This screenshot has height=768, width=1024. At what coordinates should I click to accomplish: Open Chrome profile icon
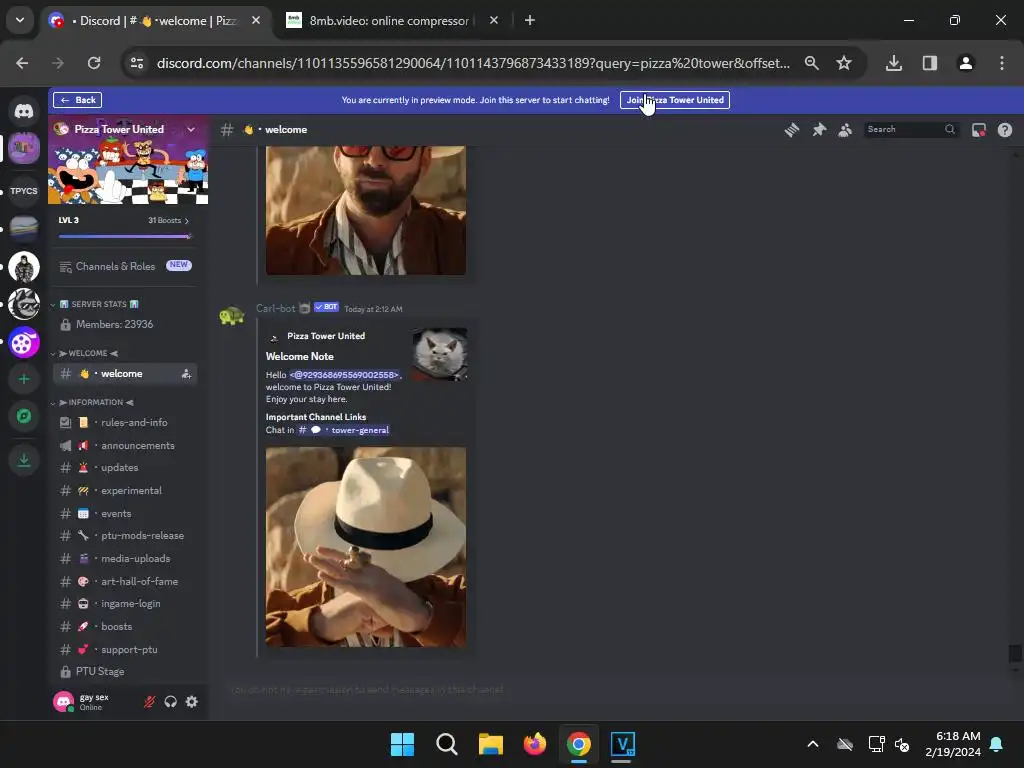point(966,63)
